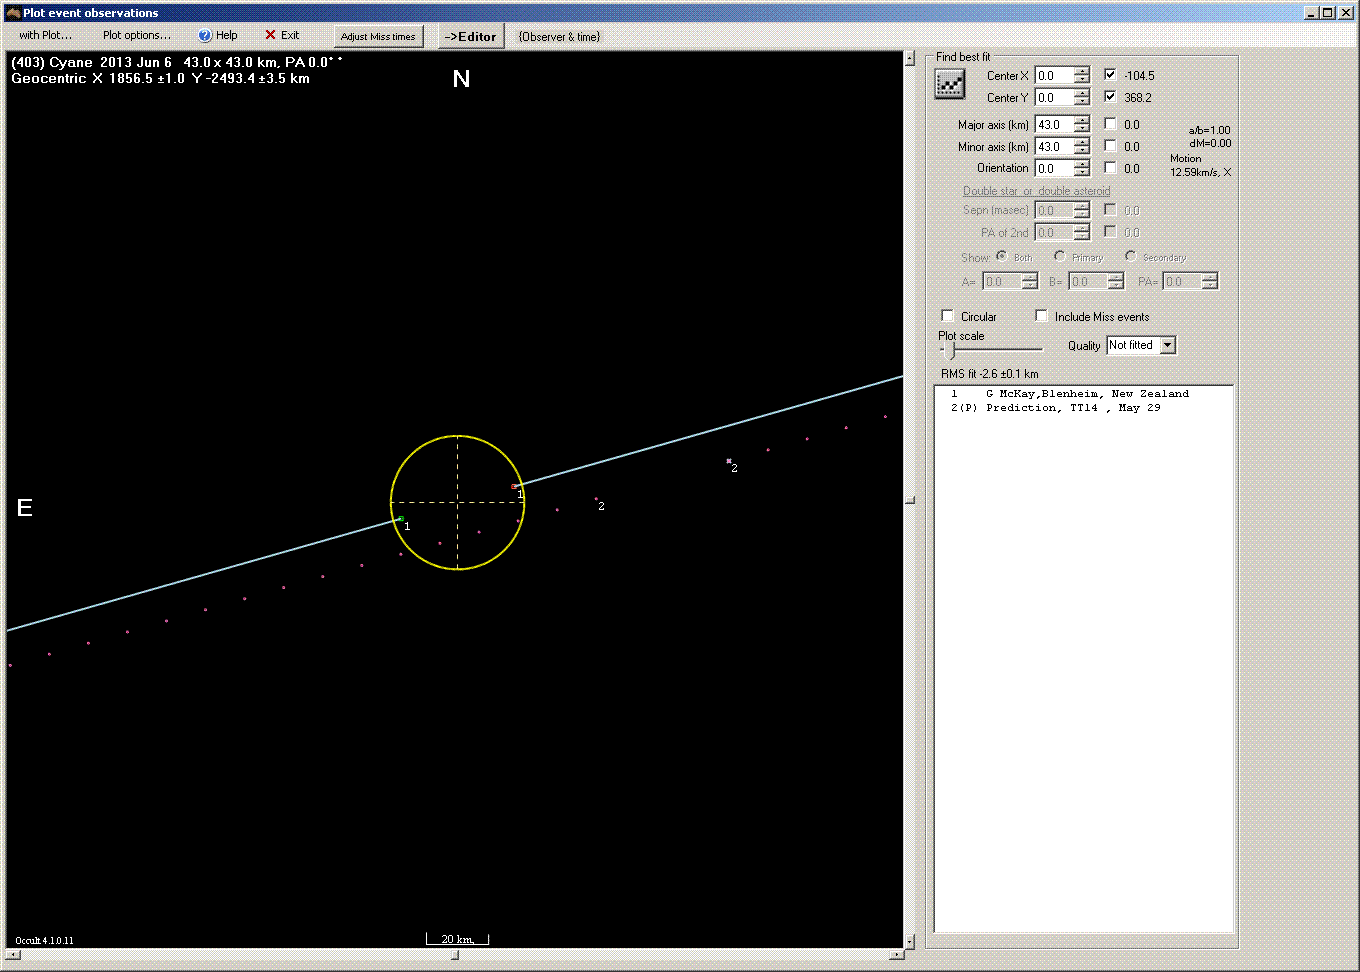Select the G McKay, Blenheim observer row

click(1083, 394)
